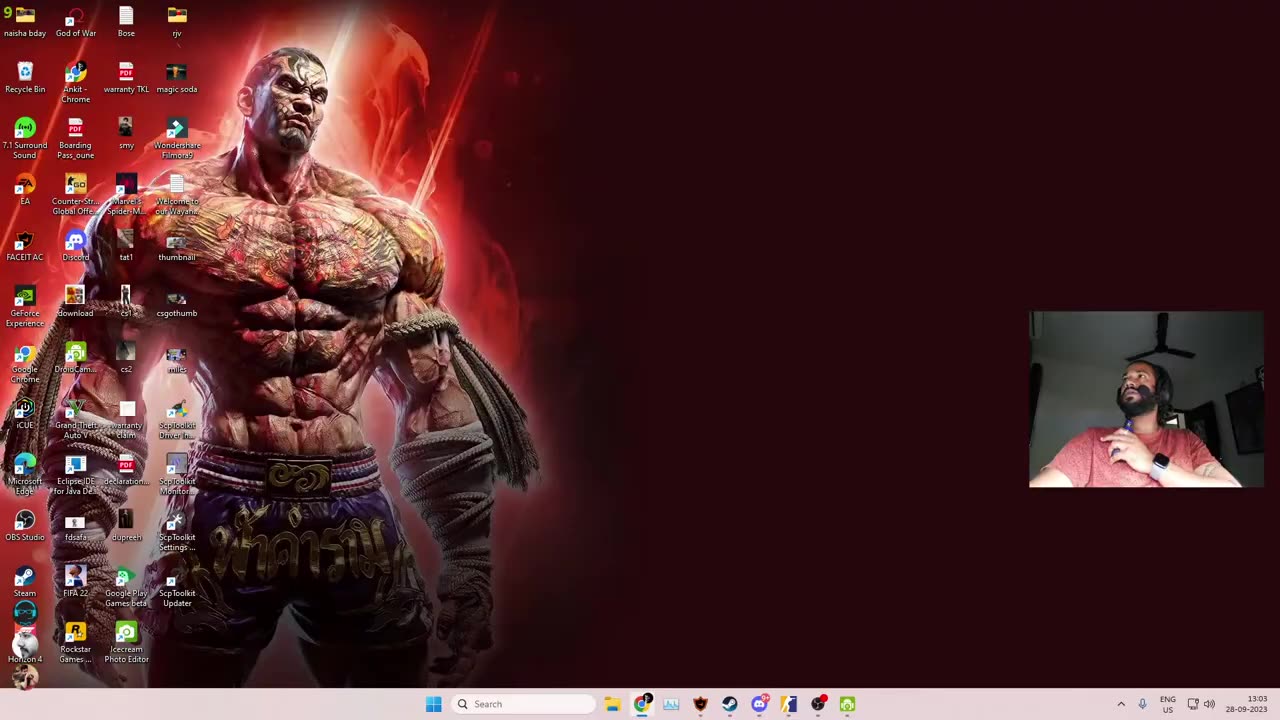Open Google Play Games beta
1280x720 pixels.
tap(126, 587)
